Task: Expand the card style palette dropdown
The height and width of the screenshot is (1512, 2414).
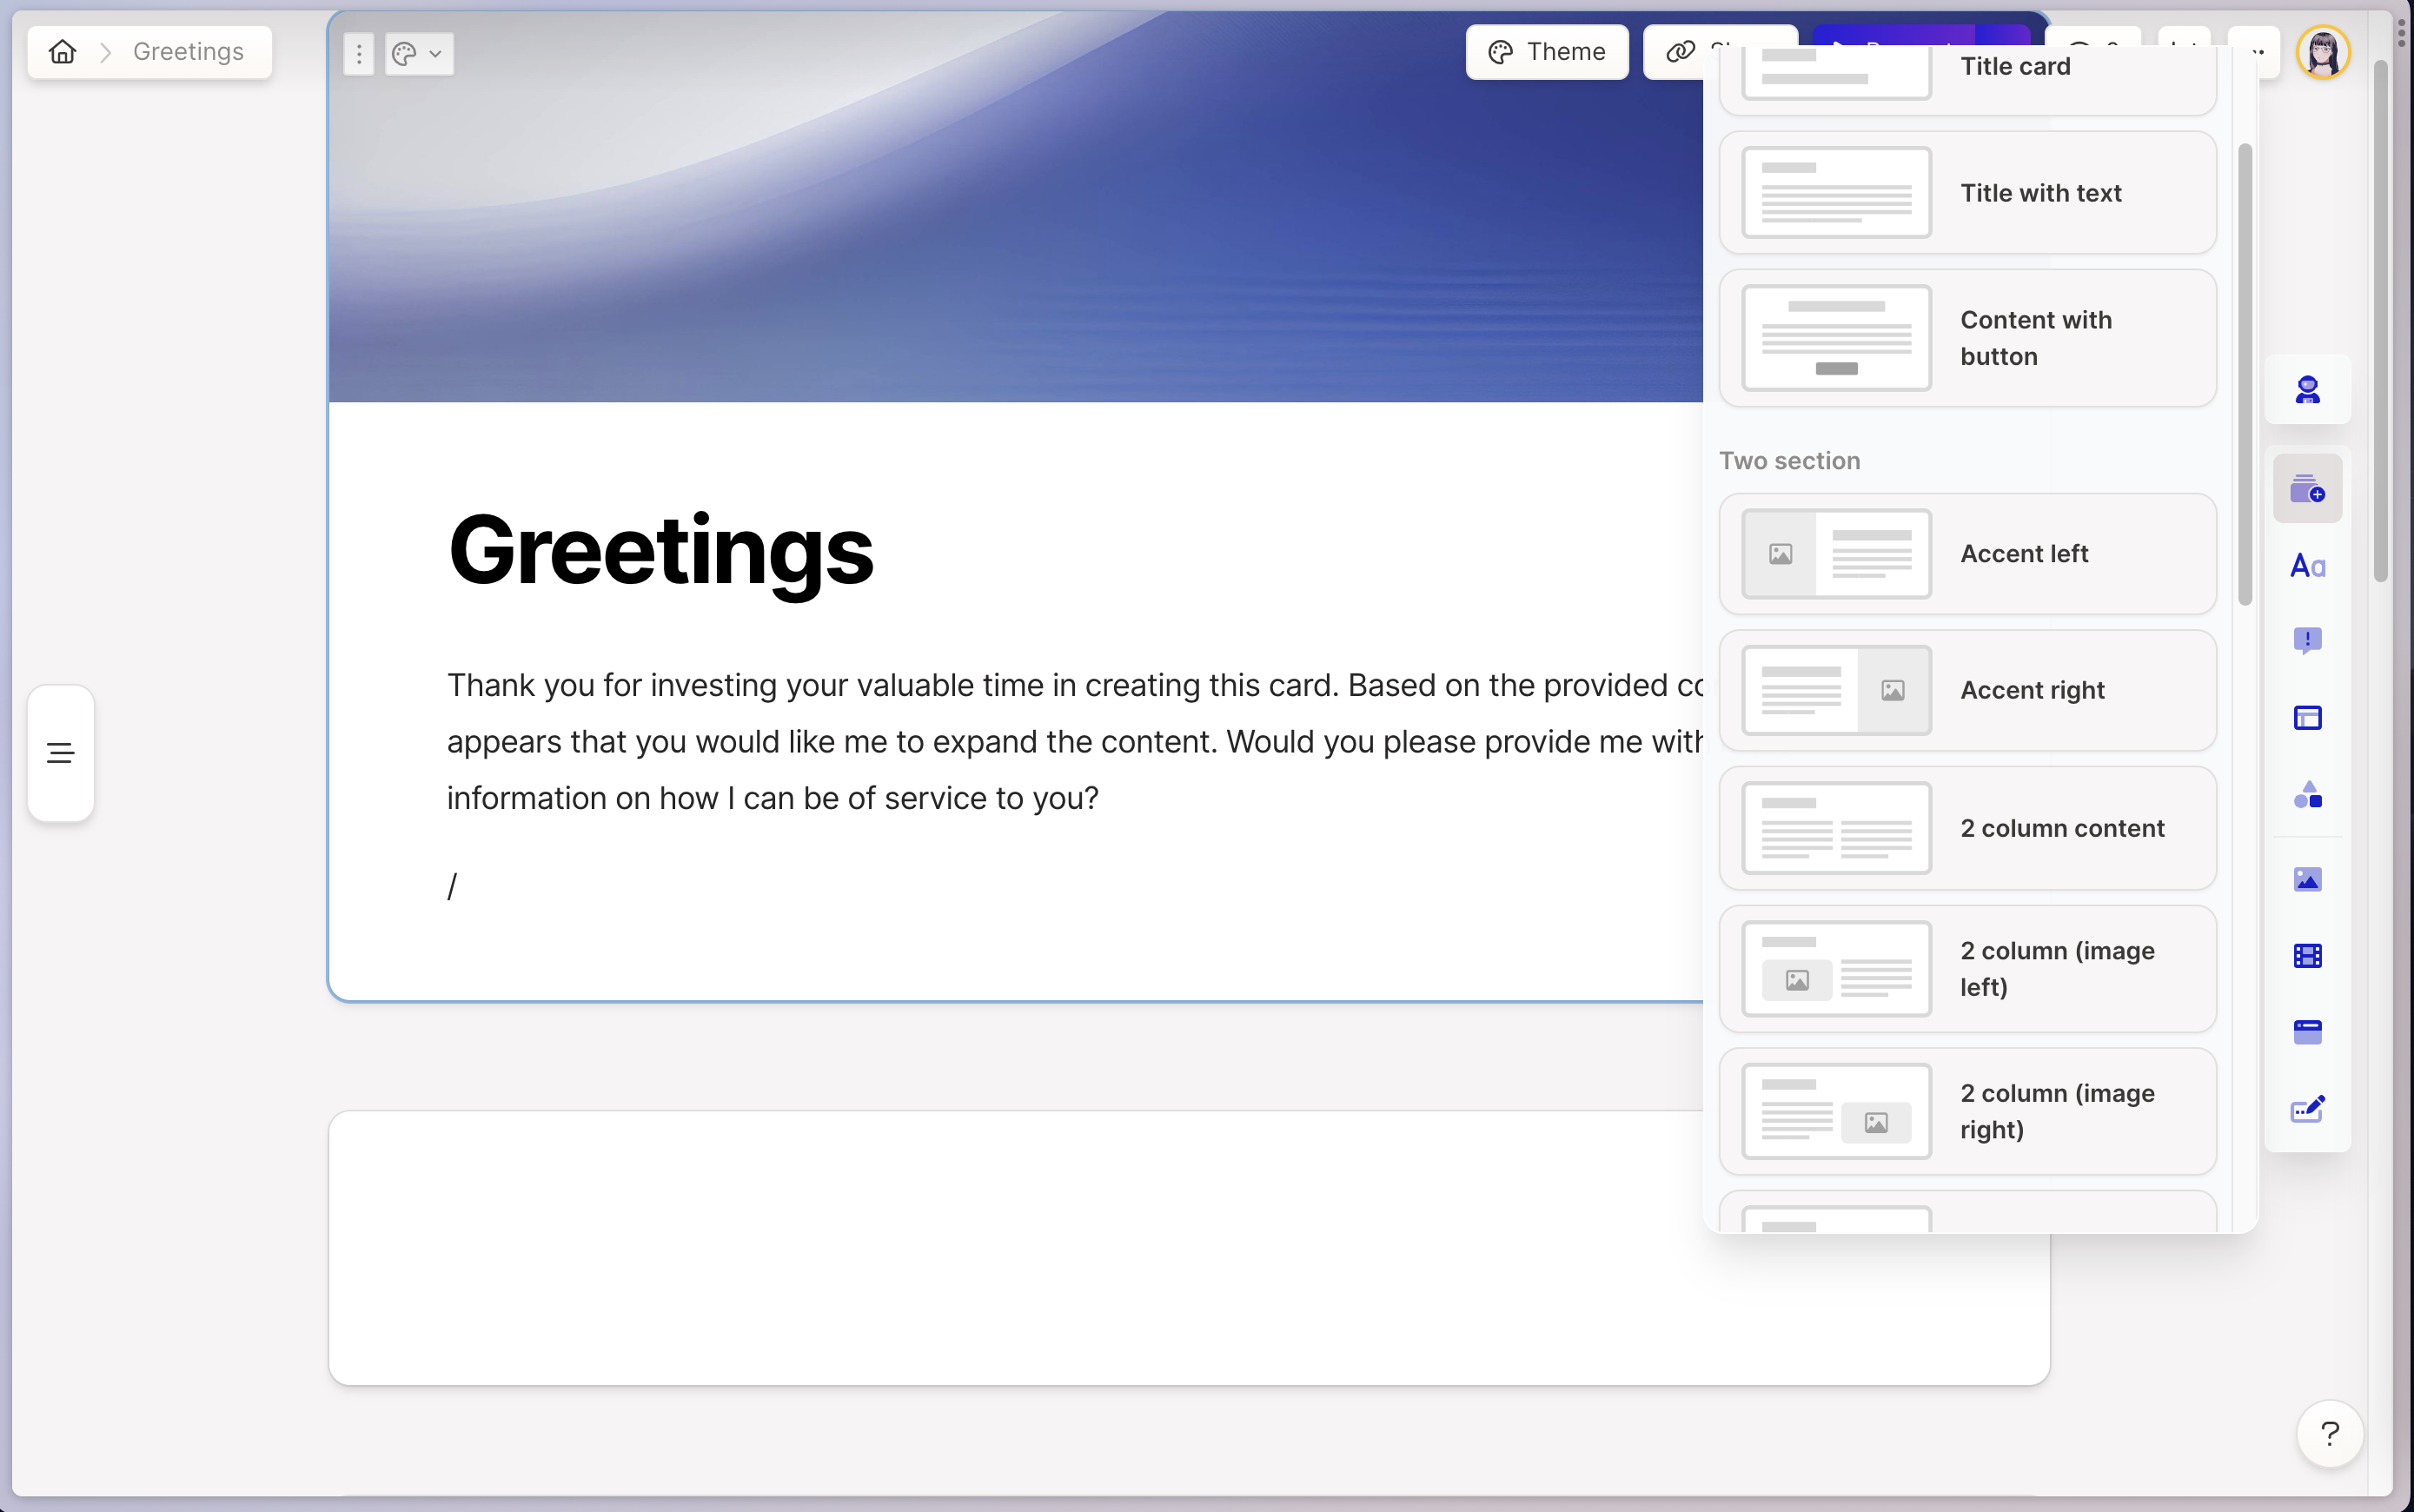Action: click(x=418, y=54)
